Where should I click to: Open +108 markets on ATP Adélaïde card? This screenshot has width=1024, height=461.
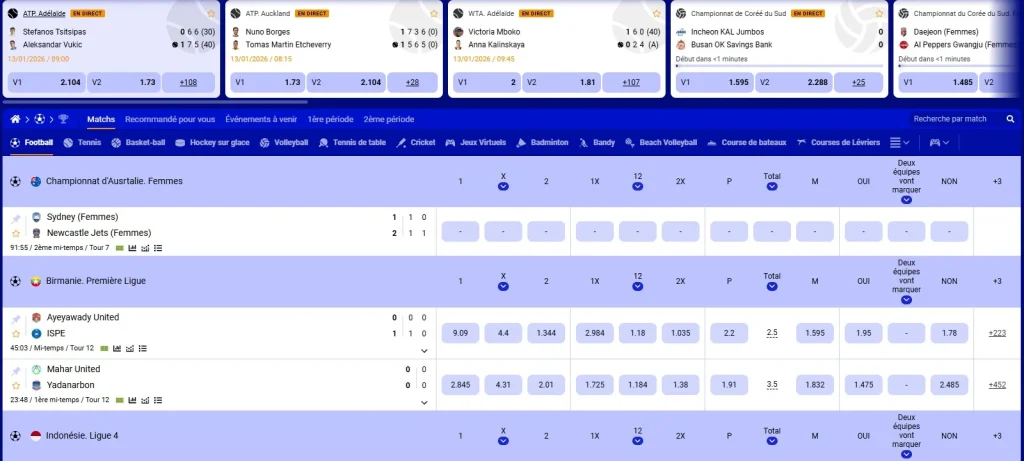click(188, 82)
